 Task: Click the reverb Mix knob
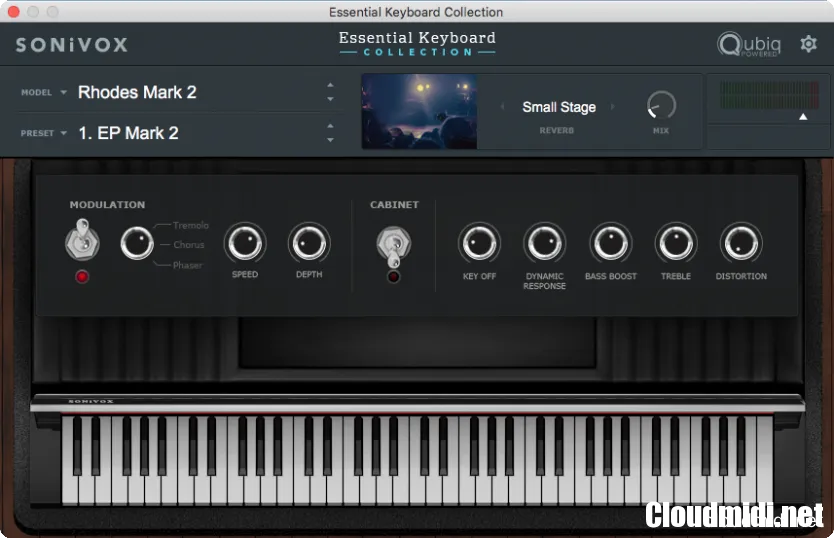(661, 105)
